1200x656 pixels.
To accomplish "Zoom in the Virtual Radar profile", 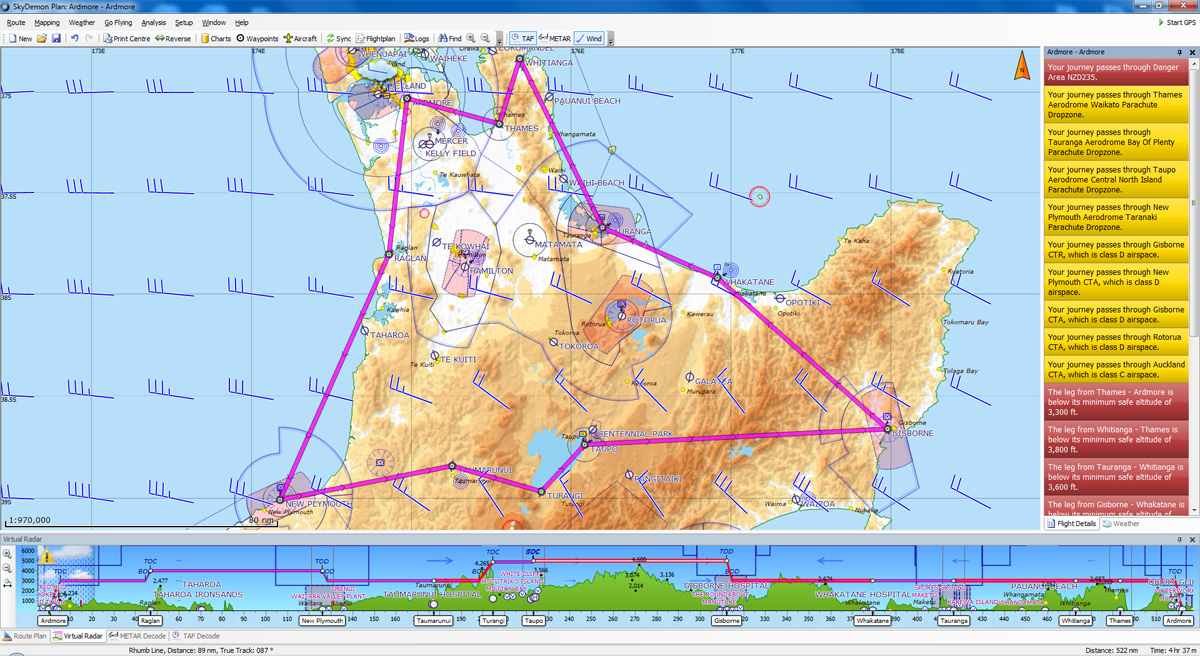I will [x=7, y=553].
